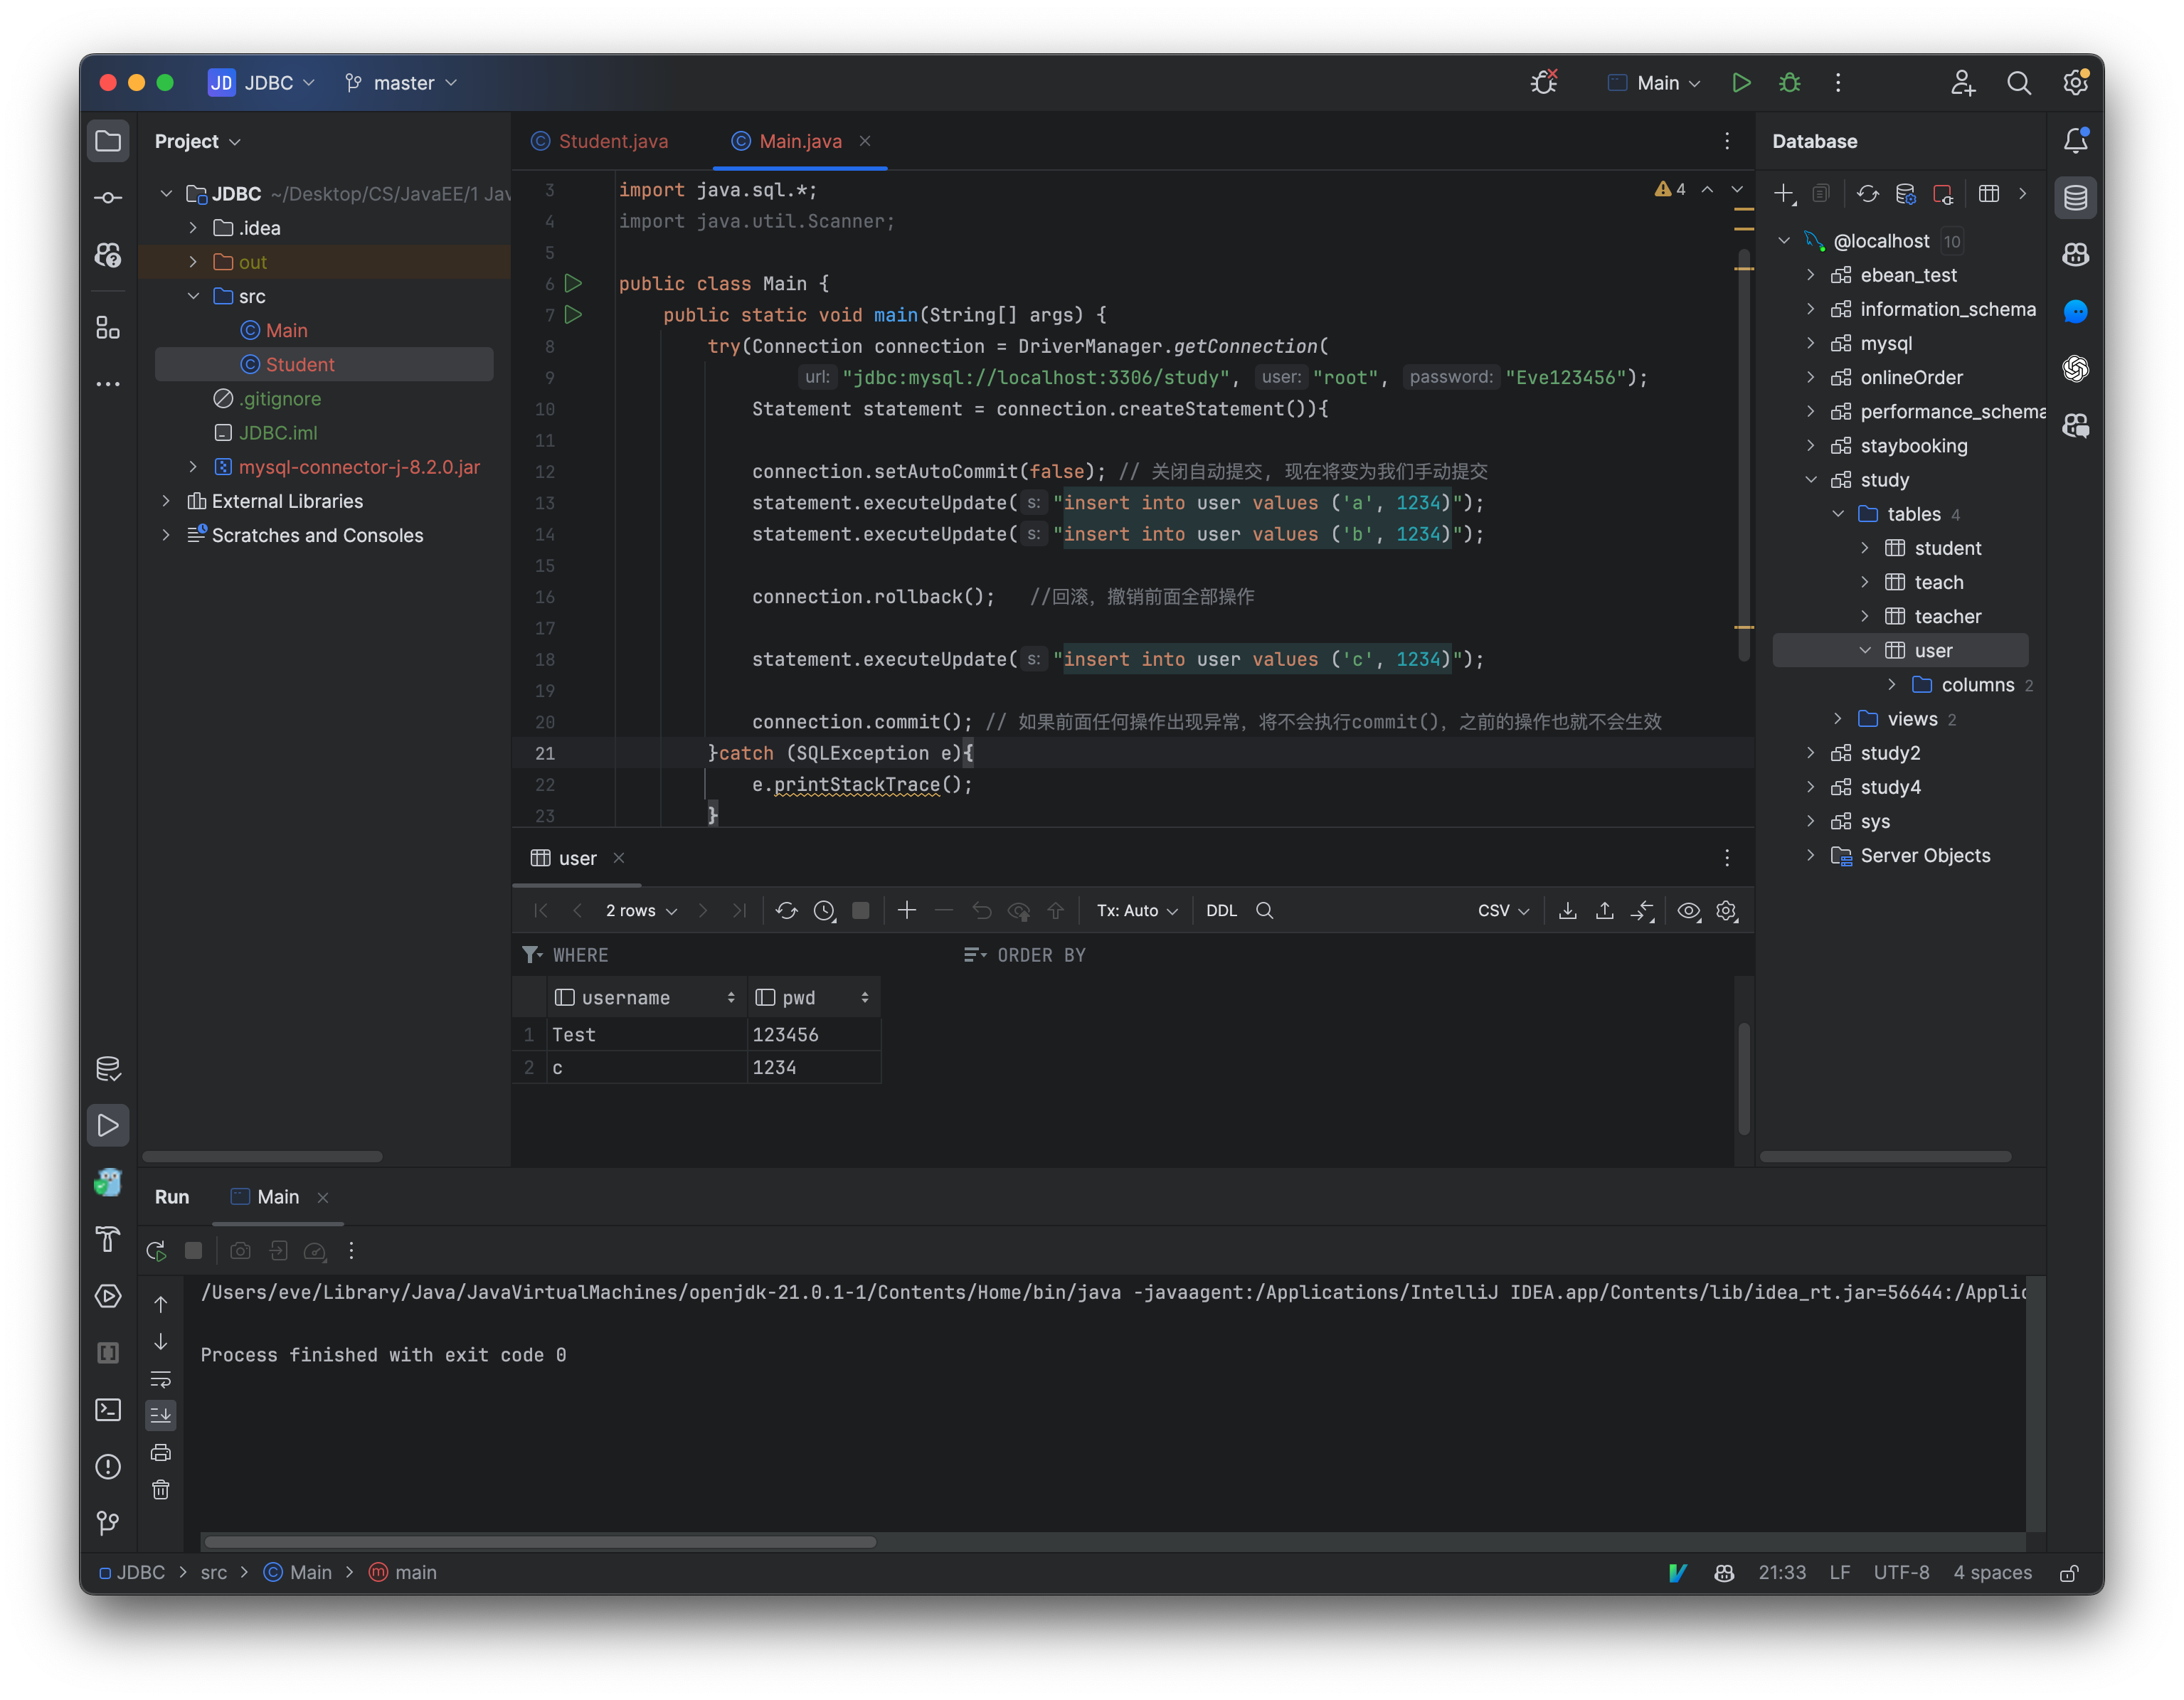The image size is (2184, 1700).
Task: Open Search Everywhere with the magnifier icon
Action: (x=2019, y=83)
